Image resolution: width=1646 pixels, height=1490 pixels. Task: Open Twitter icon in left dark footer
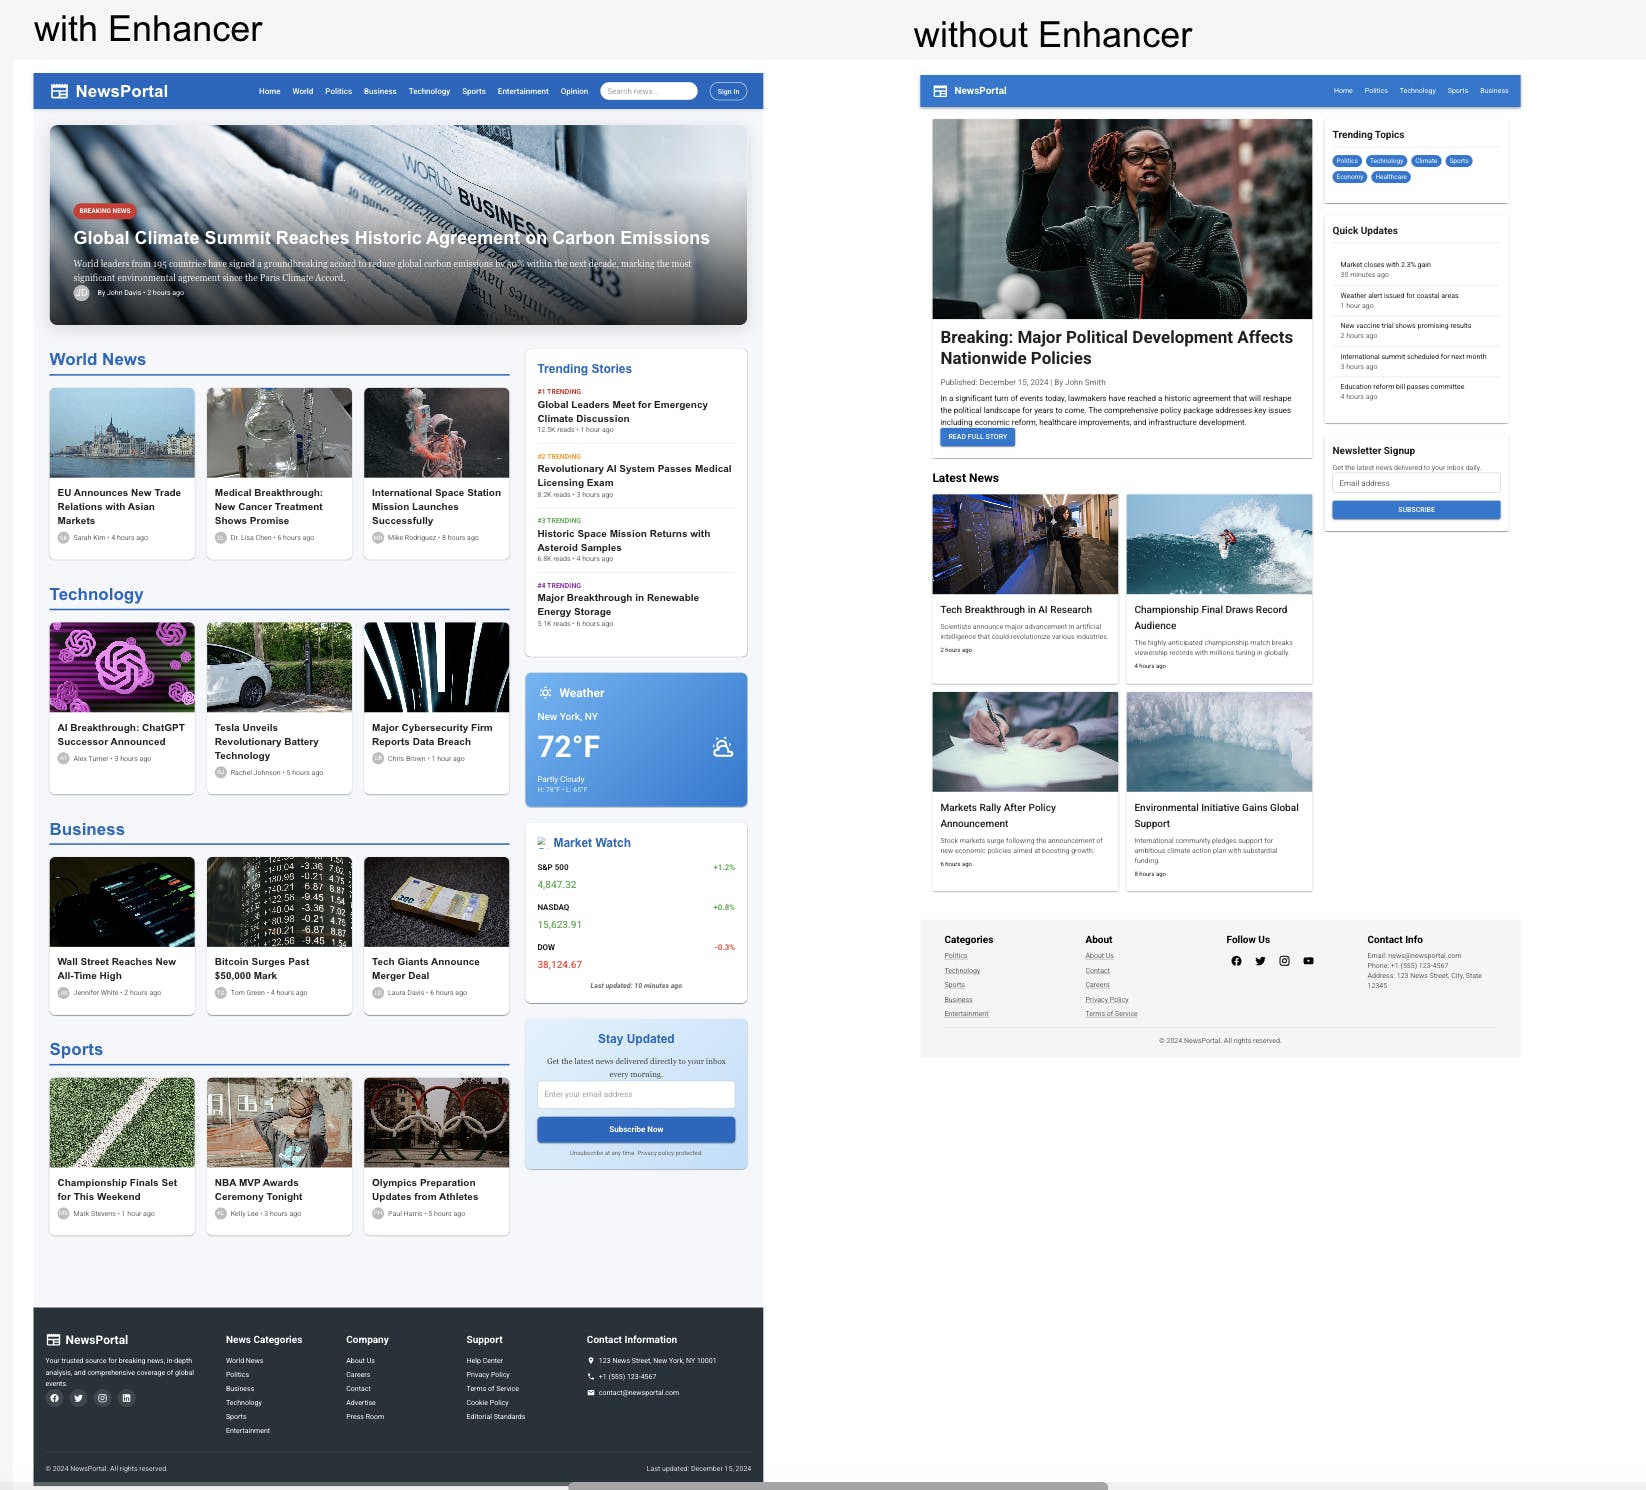[78, 1398]
